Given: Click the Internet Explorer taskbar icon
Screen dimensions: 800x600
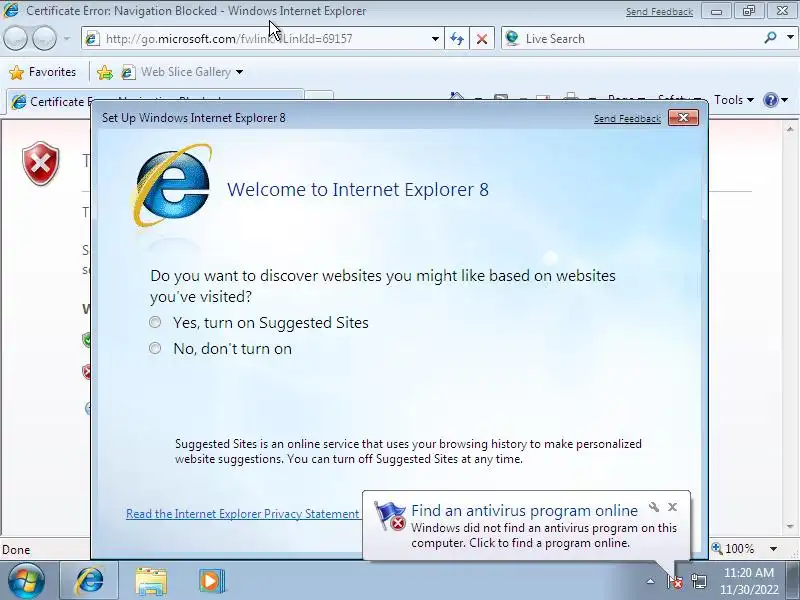Looking at the screenshot, I should pyautogui.click(x=89, y=581).
